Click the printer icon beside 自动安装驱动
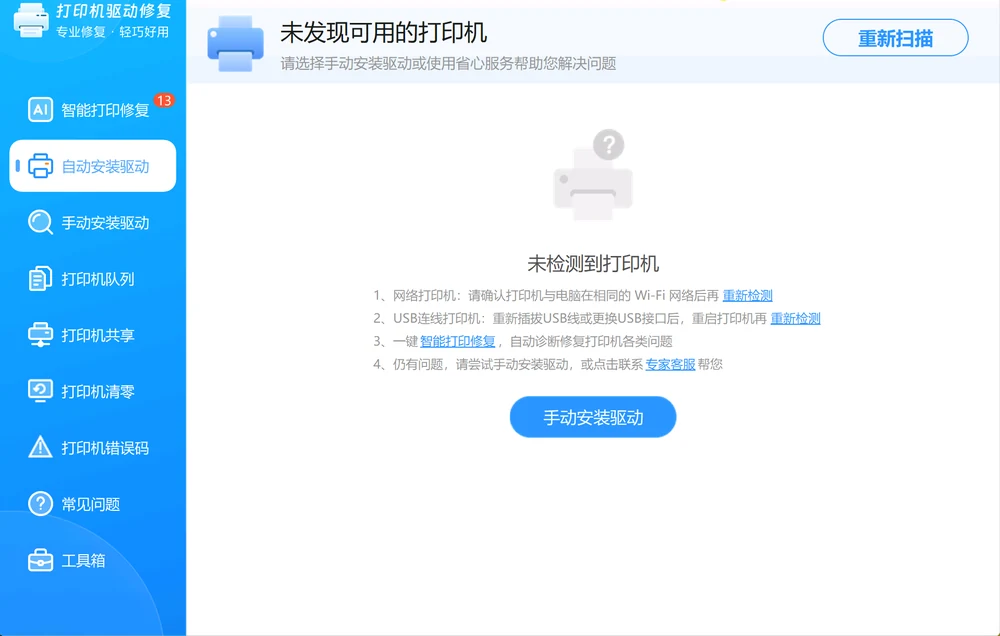The width and height of the screenshot is (1000, 636). 40,166
